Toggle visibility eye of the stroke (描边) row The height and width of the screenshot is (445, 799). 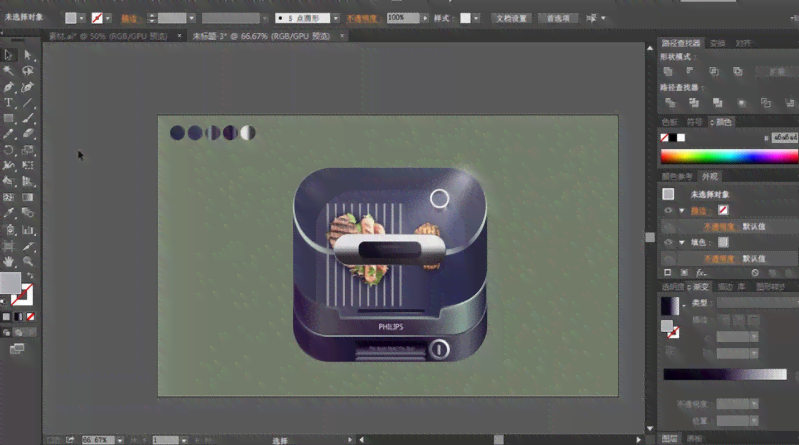(668, 211)
